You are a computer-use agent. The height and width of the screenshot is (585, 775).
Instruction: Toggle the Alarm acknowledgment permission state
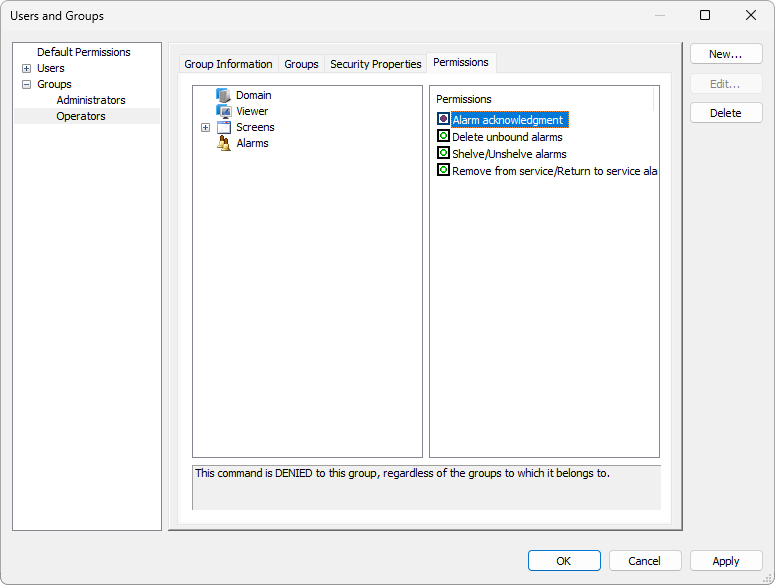click(443, 120)
